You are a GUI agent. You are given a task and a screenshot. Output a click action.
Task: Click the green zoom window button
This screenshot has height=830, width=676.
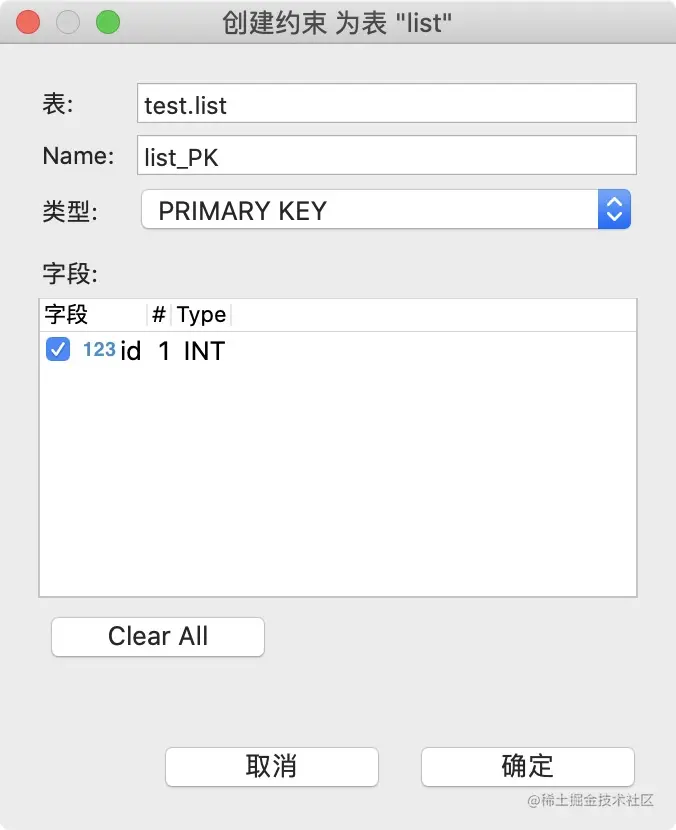click(x=107, y=22)
